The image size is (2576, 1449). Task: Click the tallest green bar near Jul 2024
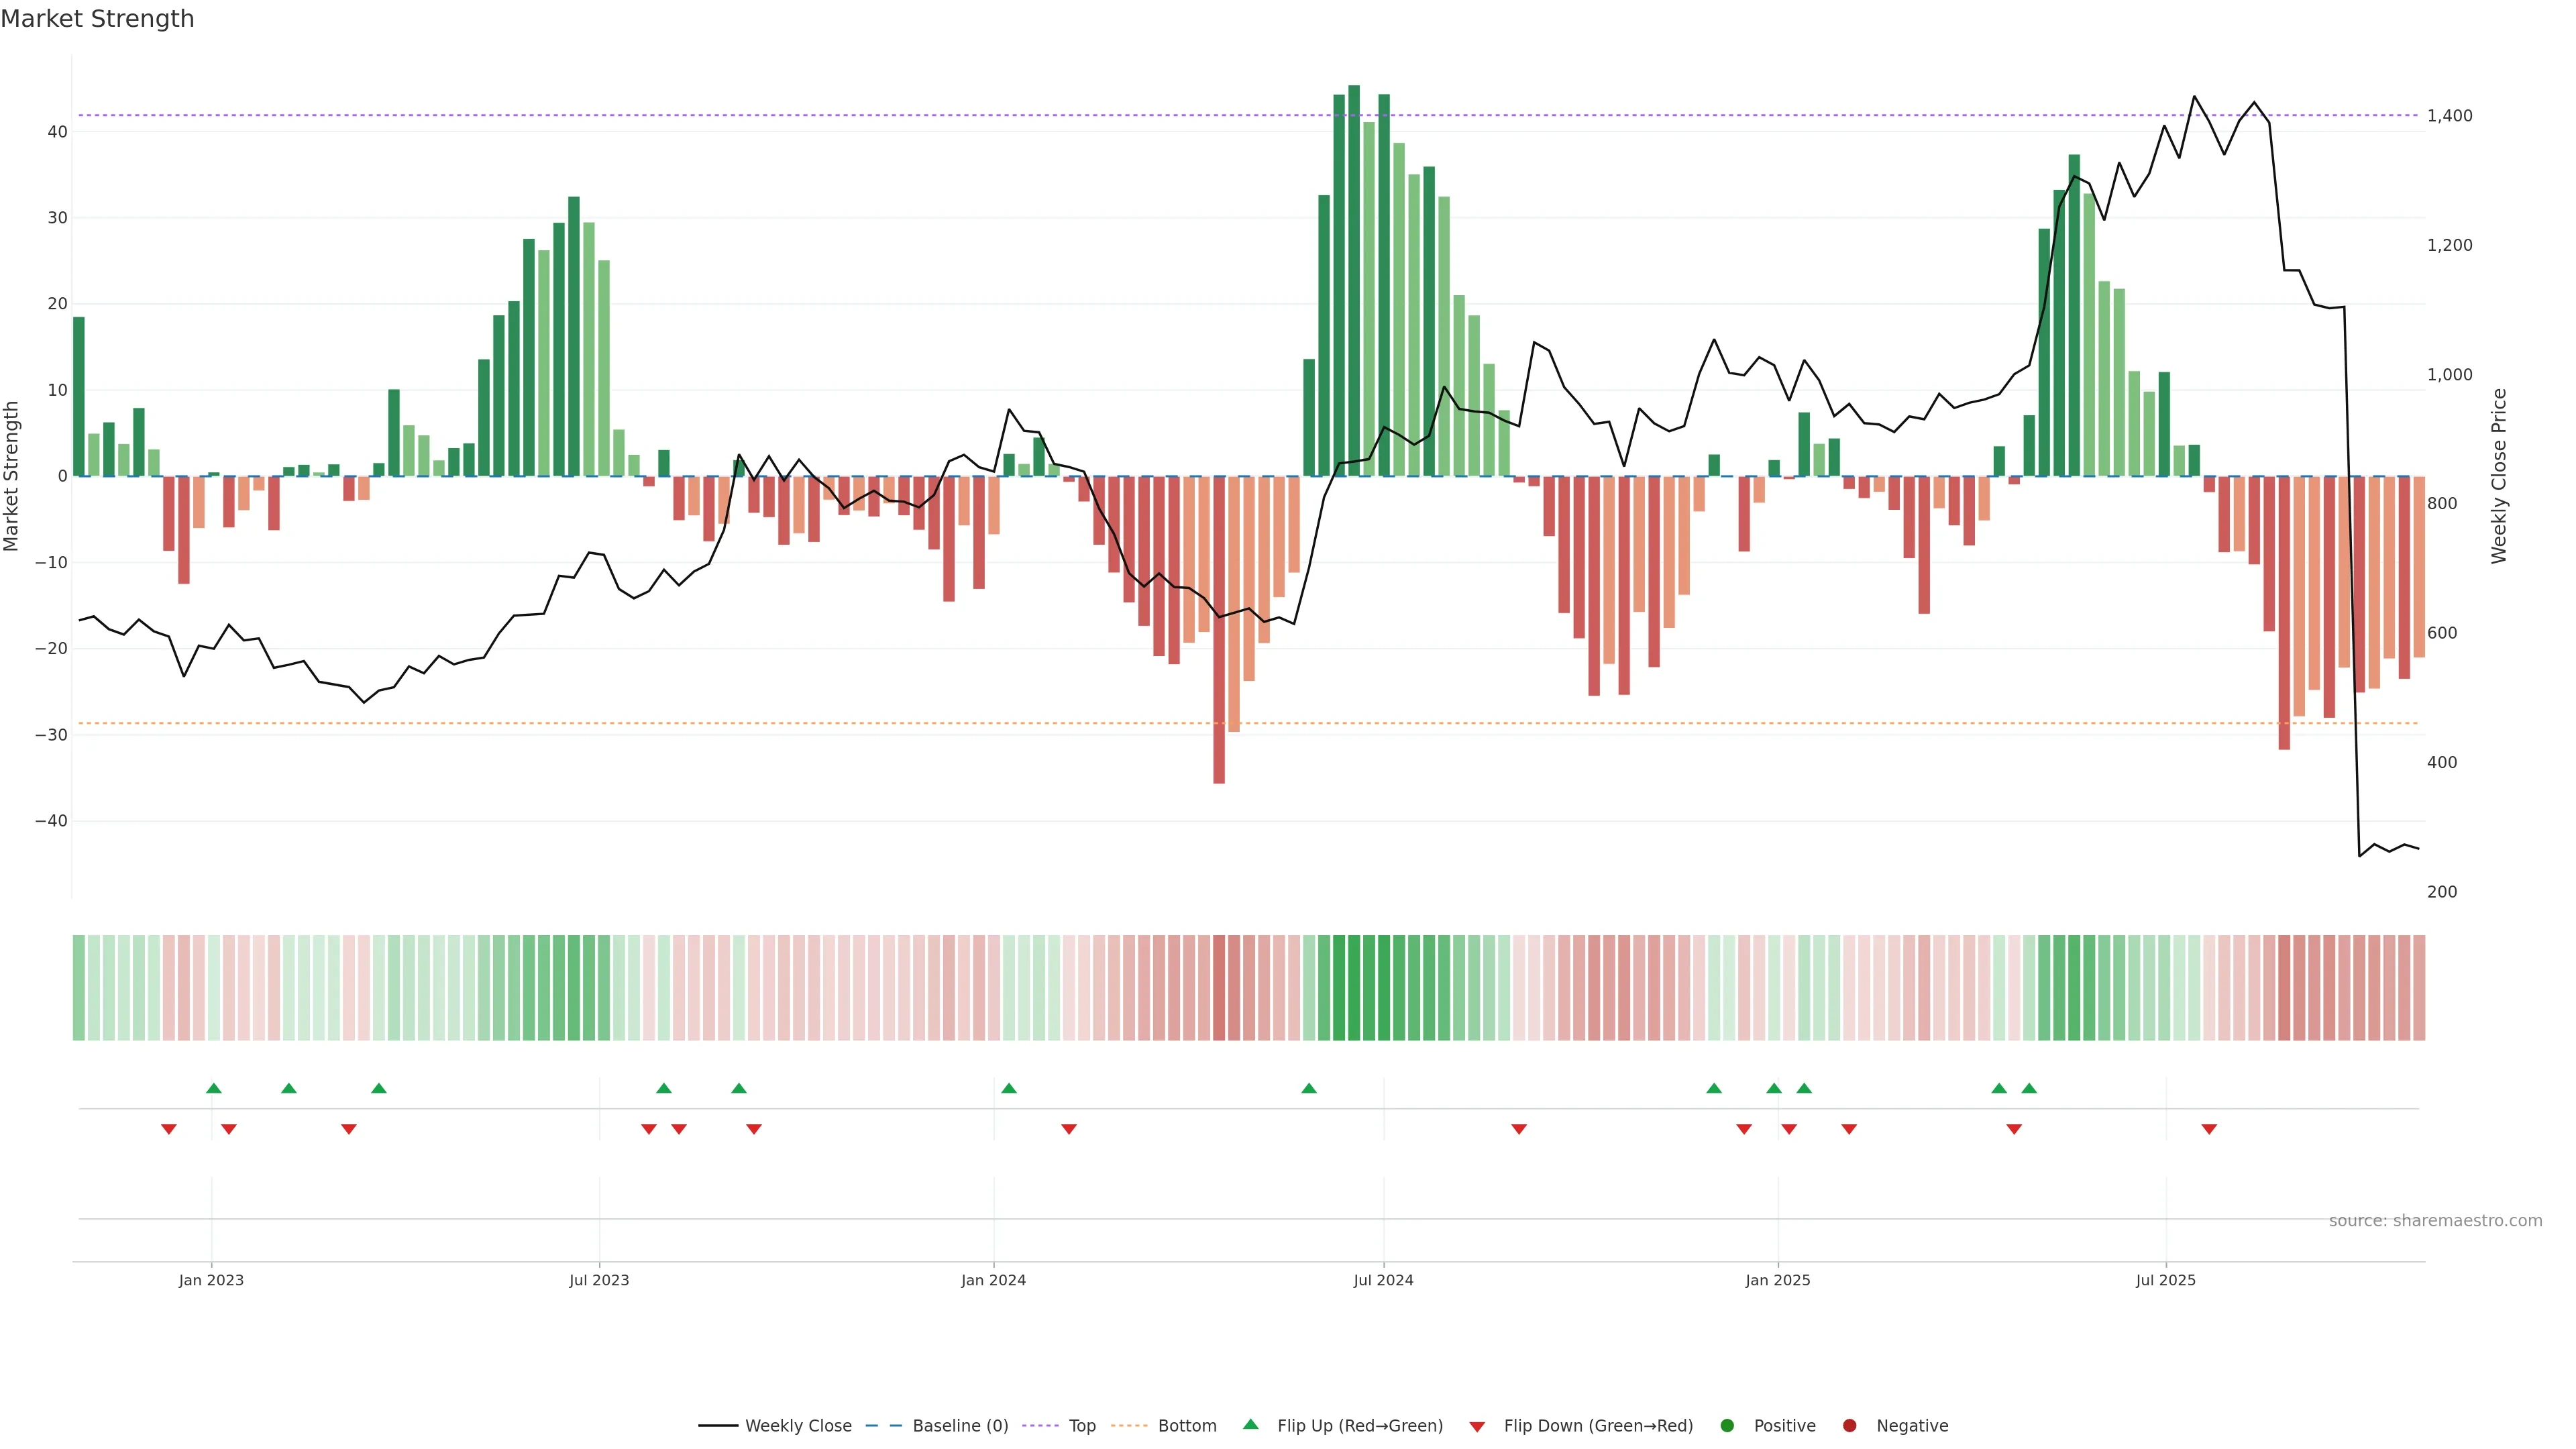pyautogui.click(x=1354, y=280)
